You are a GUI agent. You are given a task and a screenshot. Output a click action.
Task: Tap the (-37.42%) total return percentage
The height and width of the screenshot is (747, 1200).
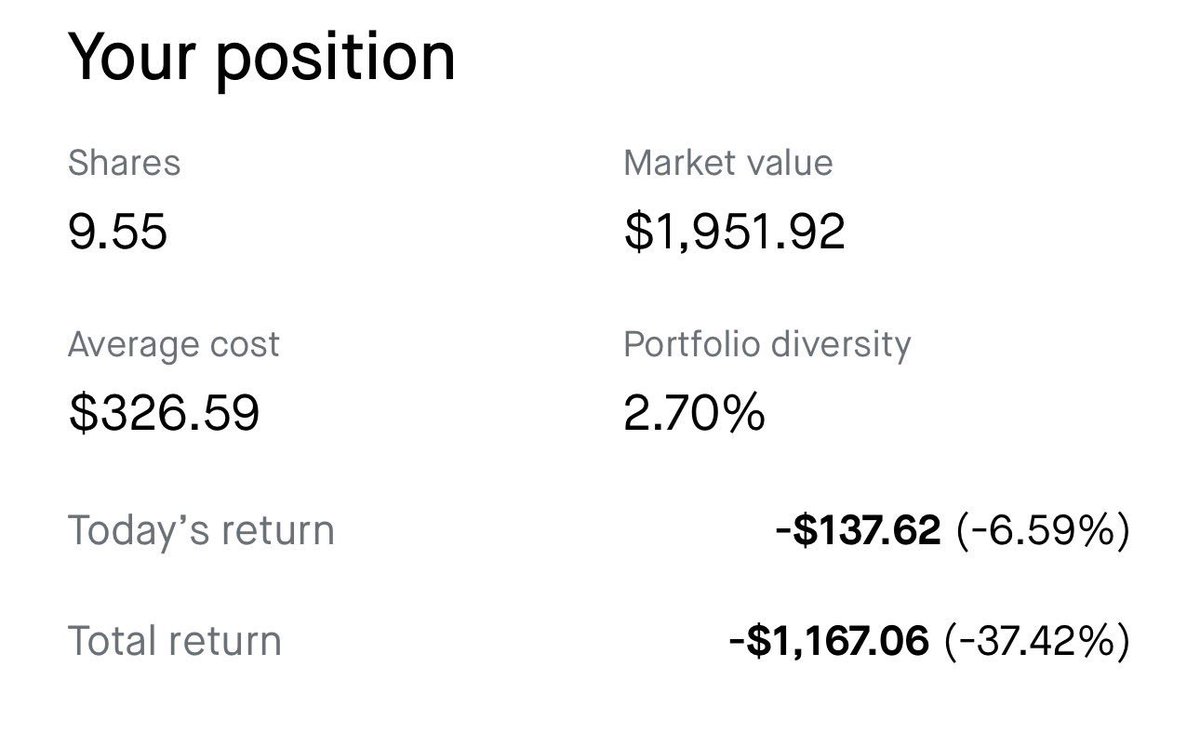click(x=1037, y=641)
